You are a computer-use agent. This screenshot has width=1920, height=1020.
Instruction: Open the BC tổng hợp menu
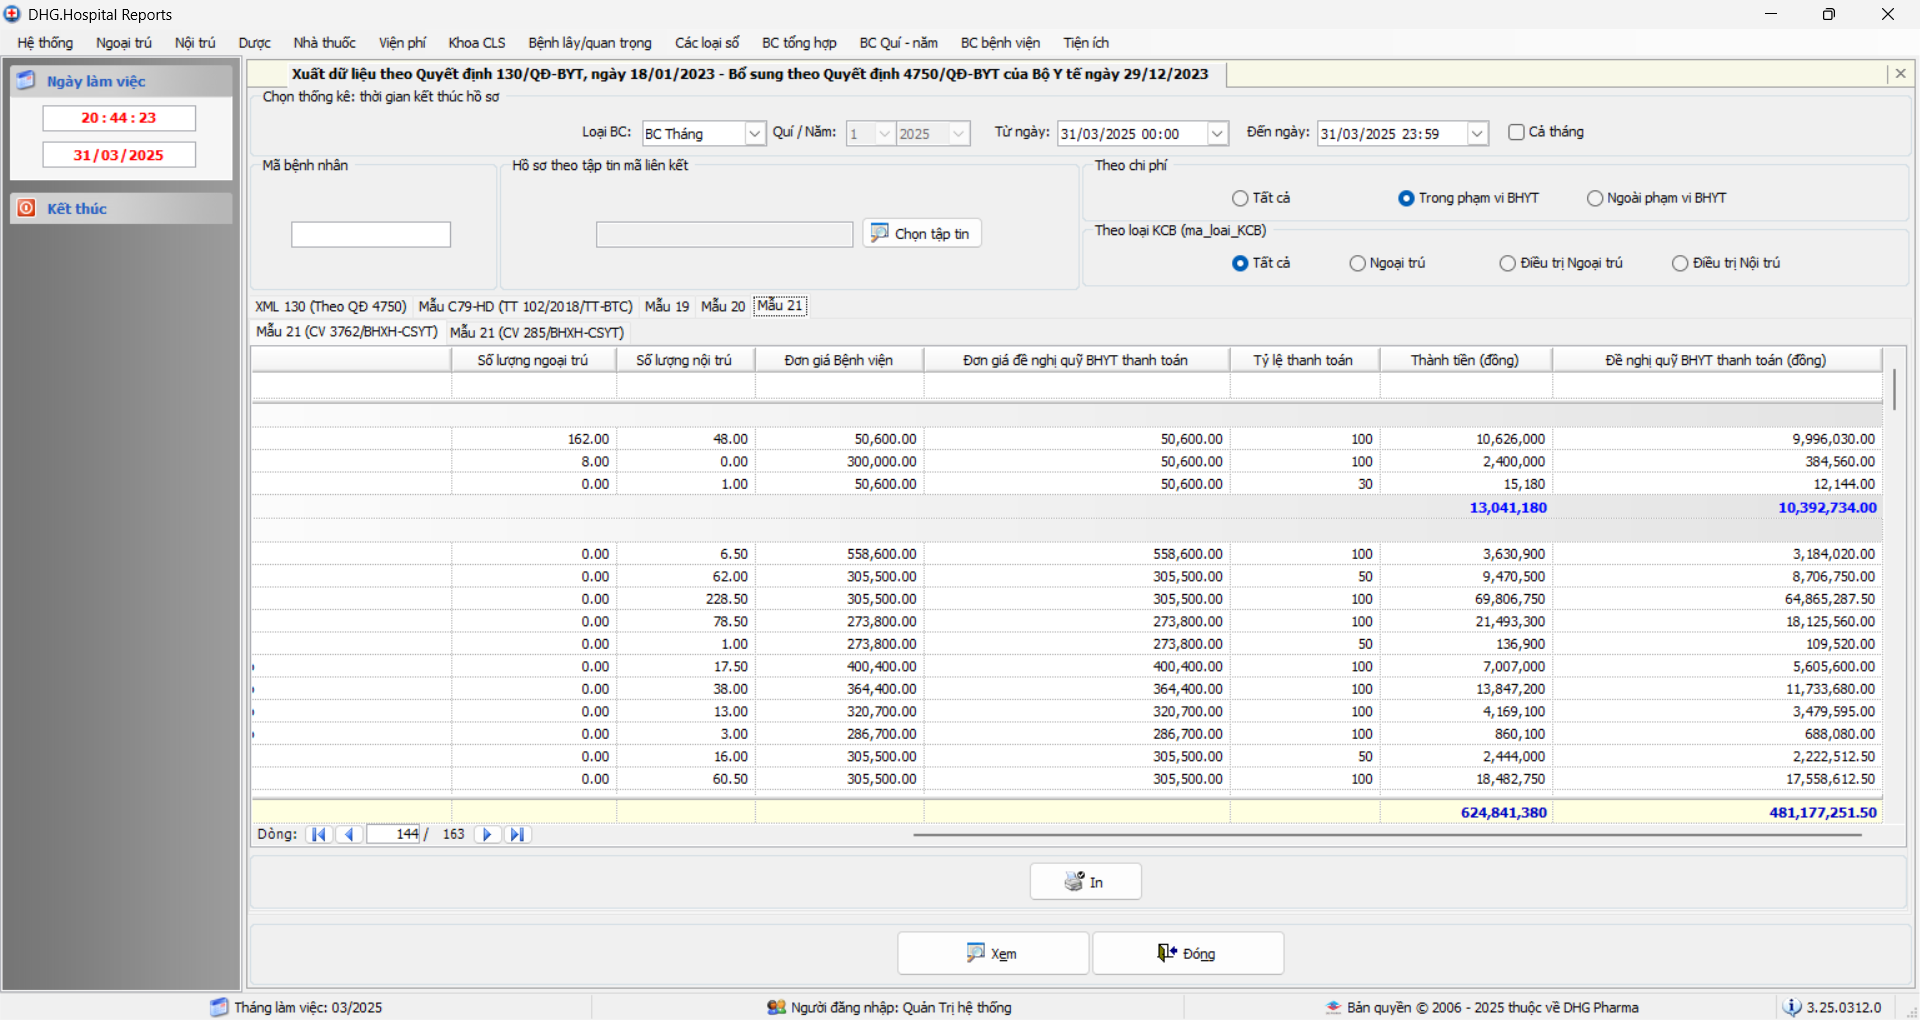[799, 43]
